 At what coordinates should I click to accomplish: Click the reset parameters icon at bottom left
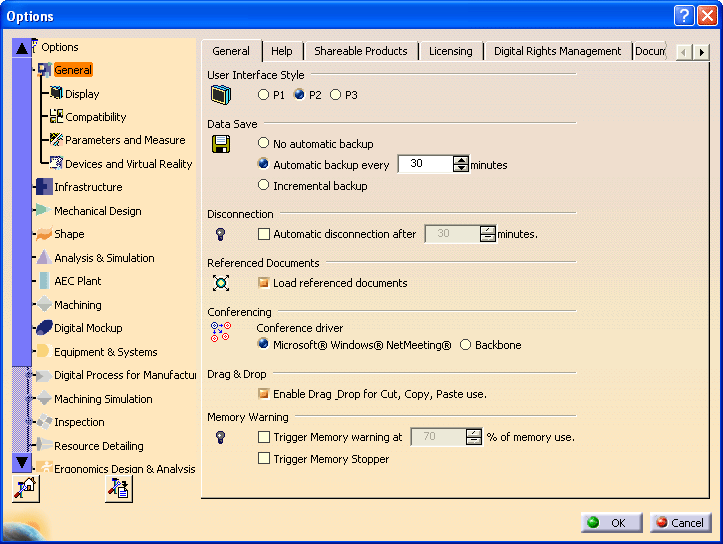point(25,488)
